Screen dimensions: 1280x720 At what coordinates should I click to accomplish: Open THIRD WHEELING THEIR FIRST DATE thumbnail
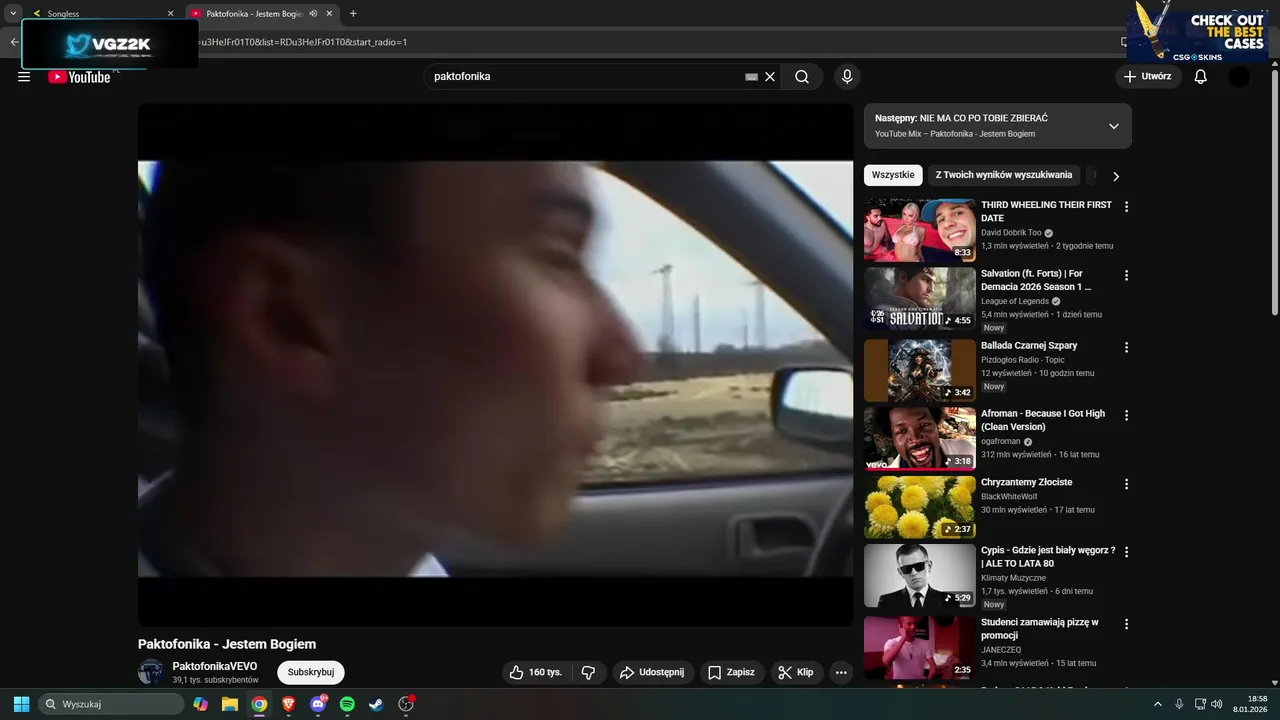pyautogui.click(x=919, y=230)
